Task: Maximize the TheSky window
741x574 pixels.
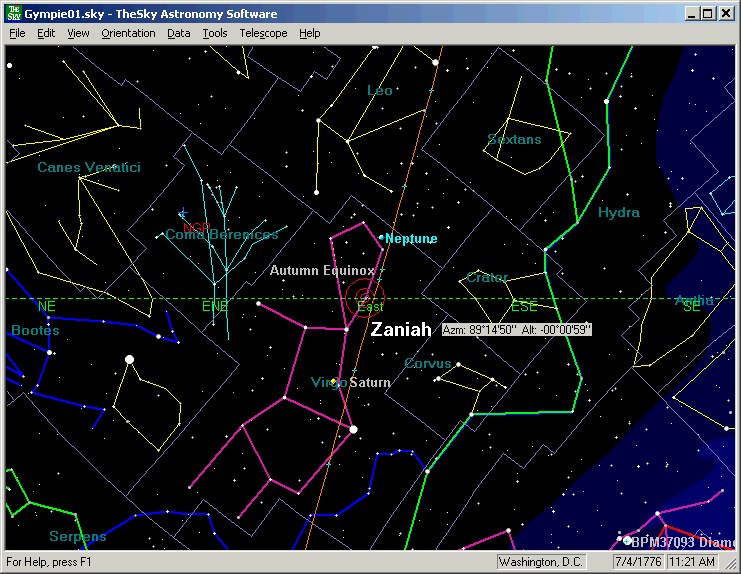Action: point(708,14)
